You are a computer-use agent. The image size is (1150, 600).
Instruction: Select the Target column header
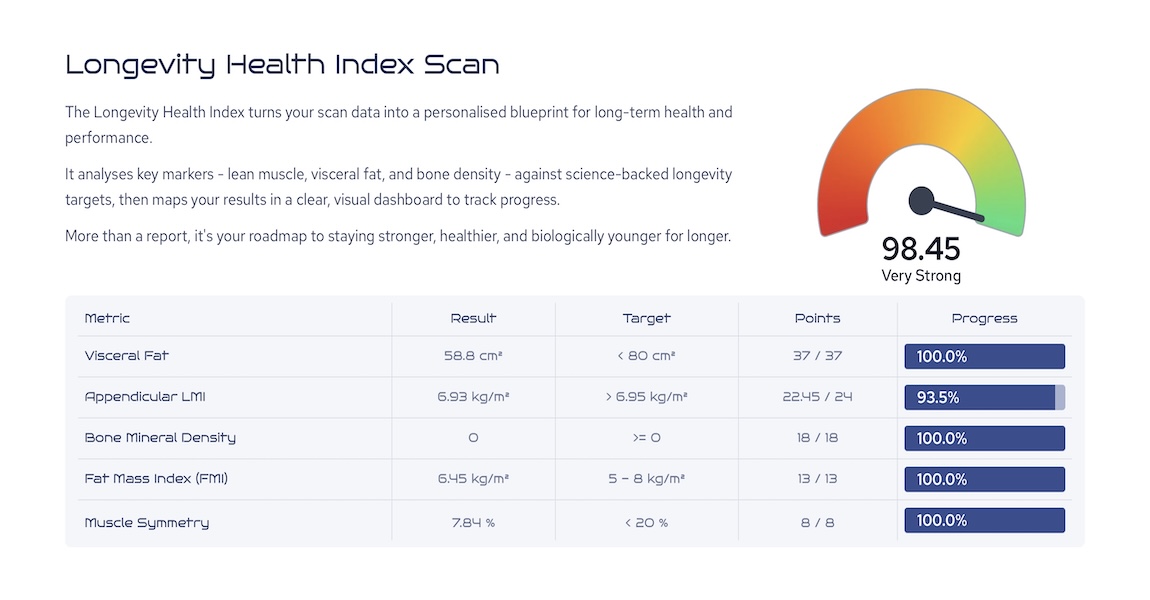pyautogui.click(x=646, y=318)
